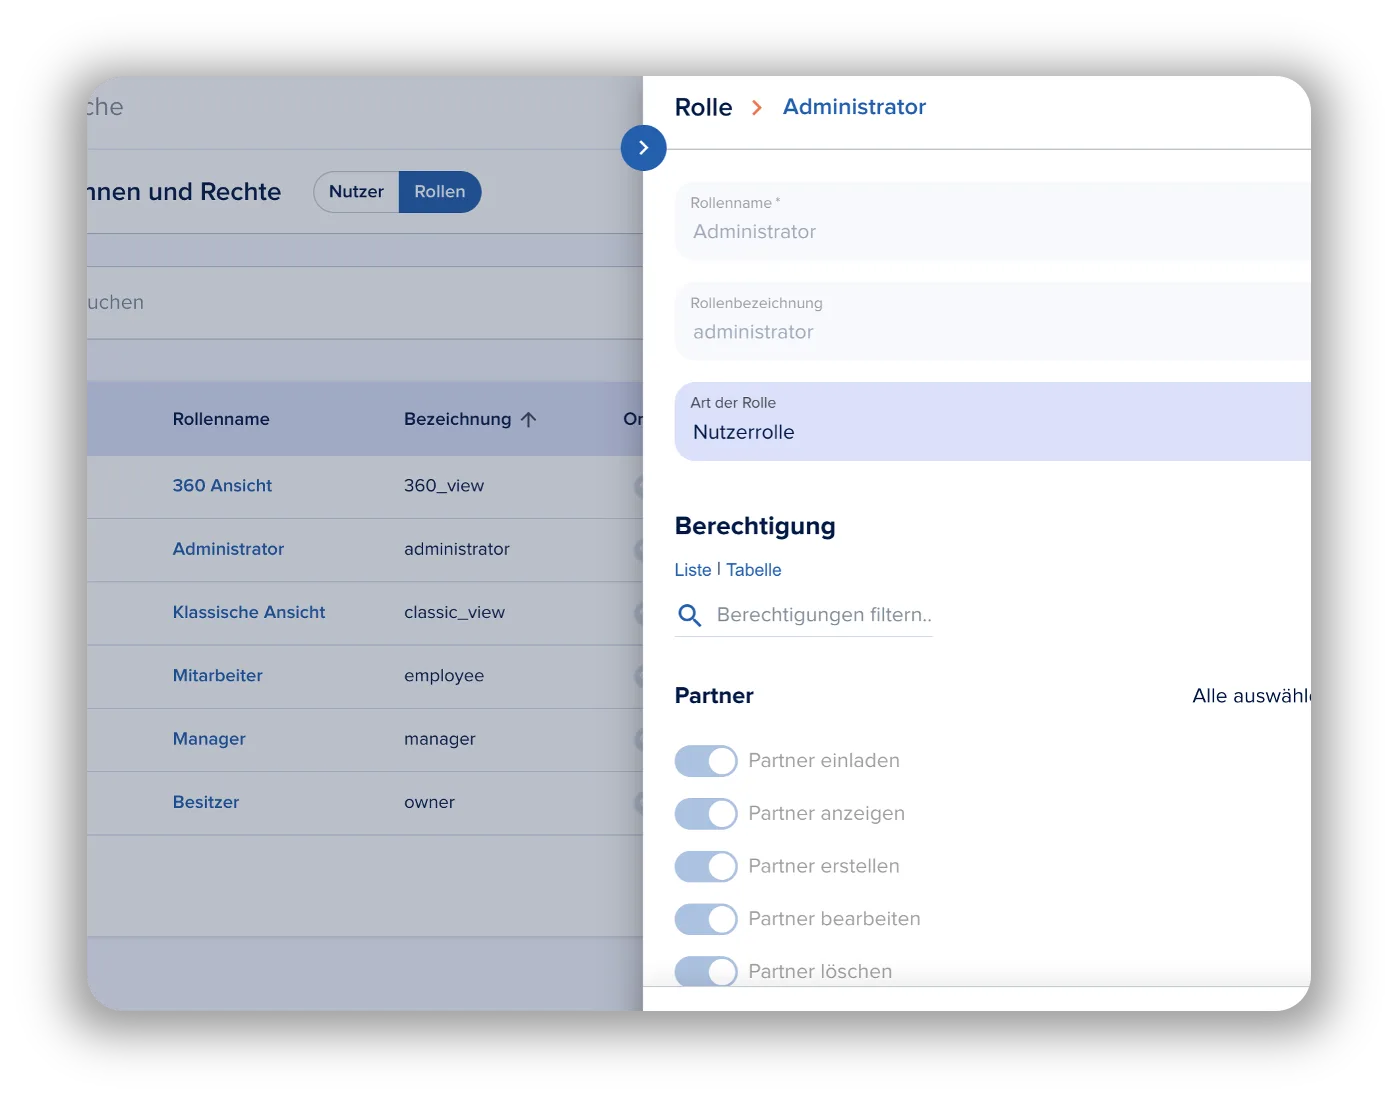
Task: Open the Klassische Ansicht role
Action: click(x=249, y=612)
